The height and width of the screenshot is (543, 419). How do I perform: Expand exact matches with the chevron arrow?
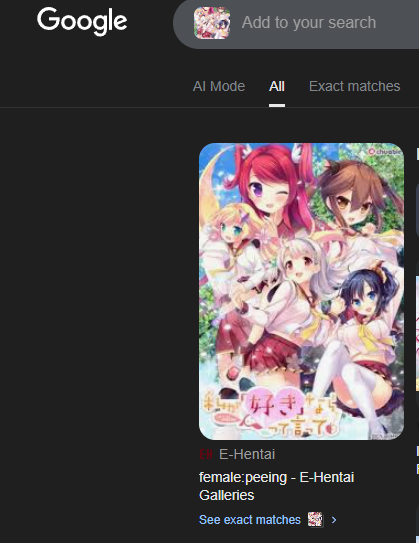pyautogui.click(x=334, y=520)
